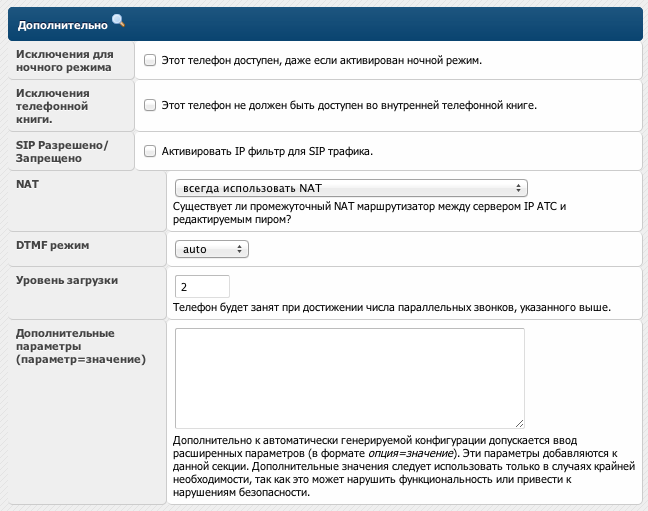Click inside the additional parameters text area
The image size is (648, 511).
tap(349, 378)
